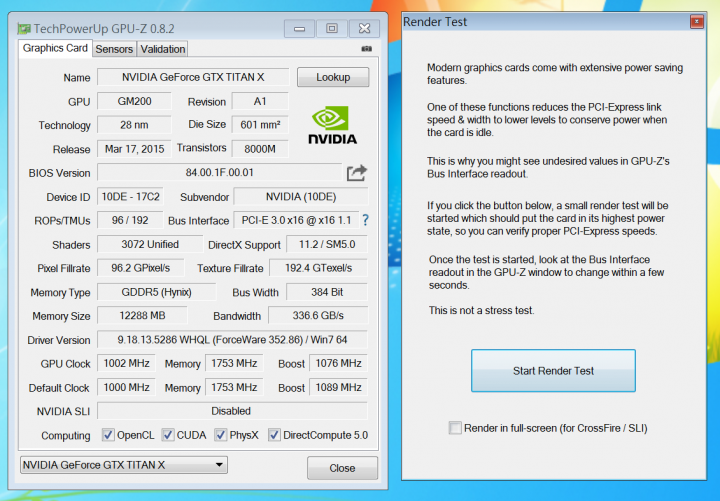720x501 pixels.
Task: Click the BIOS export share icon
Action: (357, 173)
